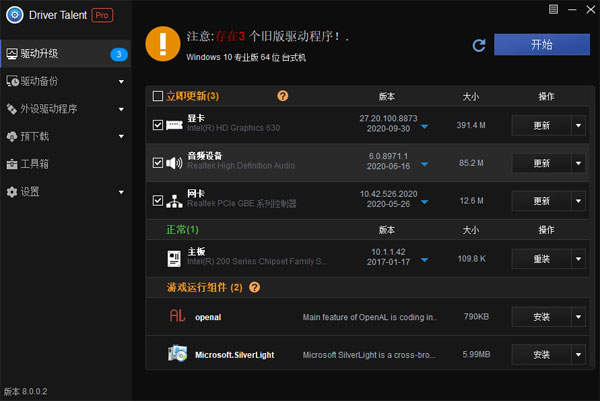Click the motherboard icon for 主板

[174, 259]
